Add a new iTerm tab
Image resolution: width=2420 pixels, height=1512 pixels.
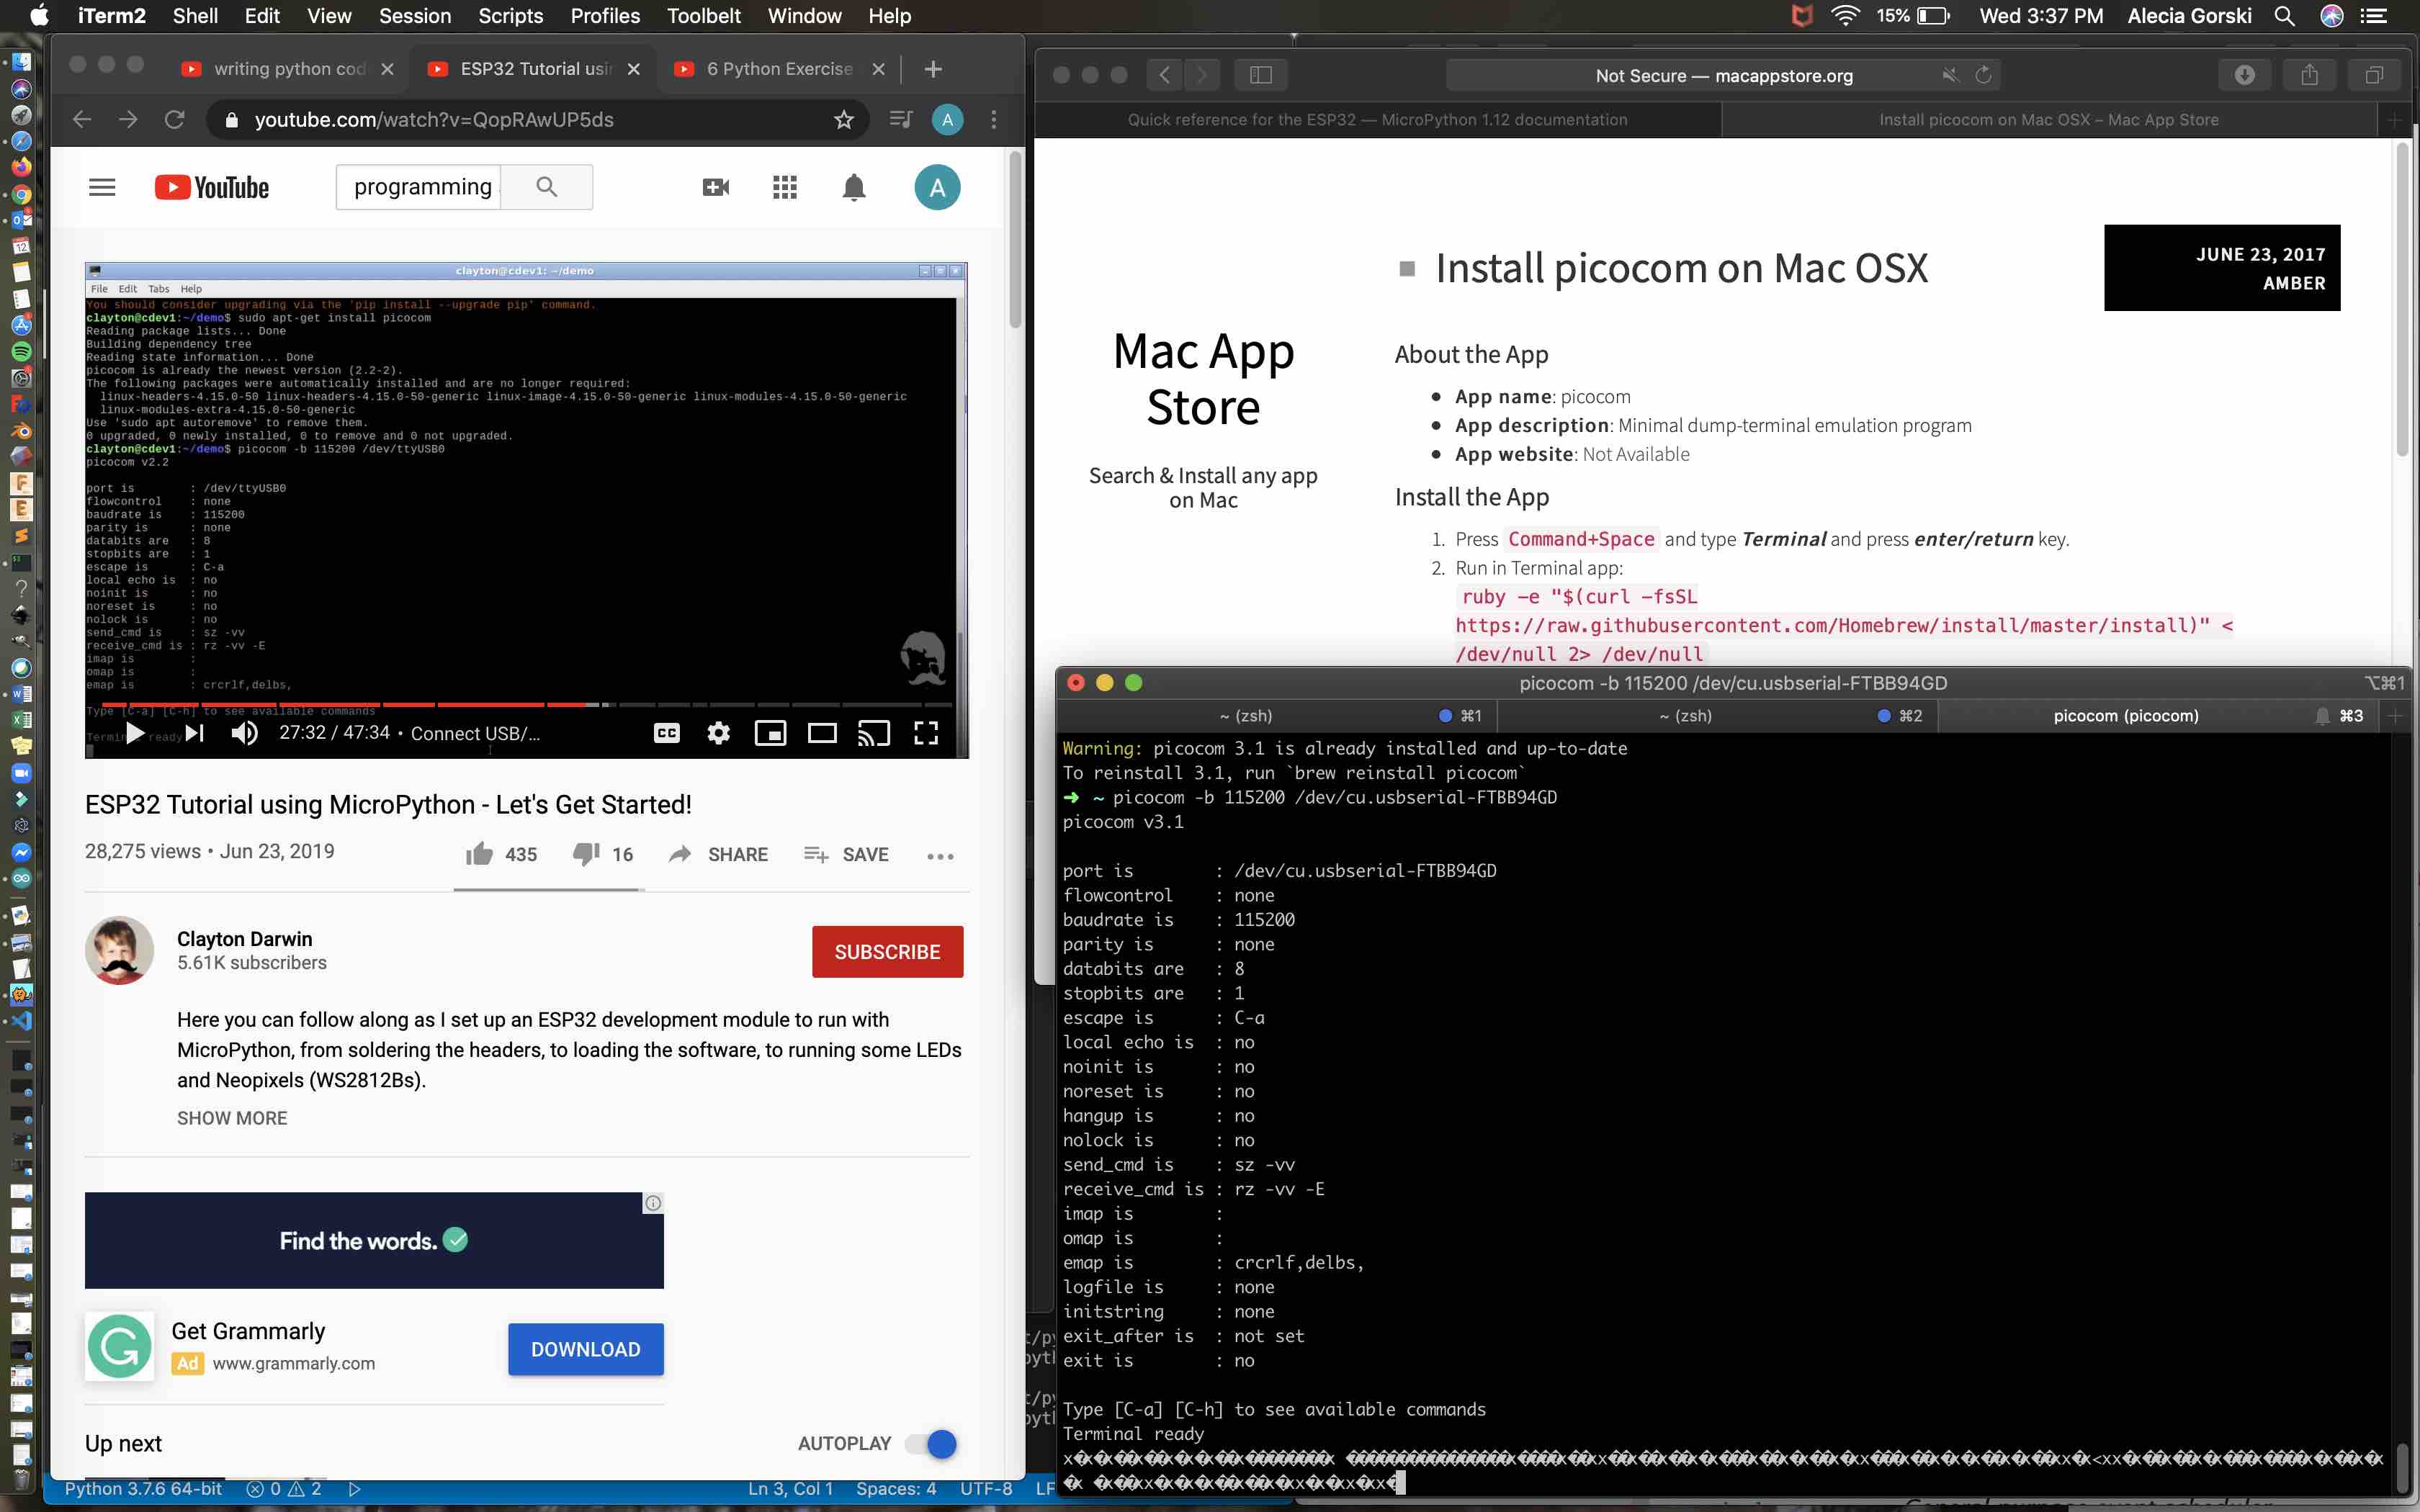click(2395, 715)
